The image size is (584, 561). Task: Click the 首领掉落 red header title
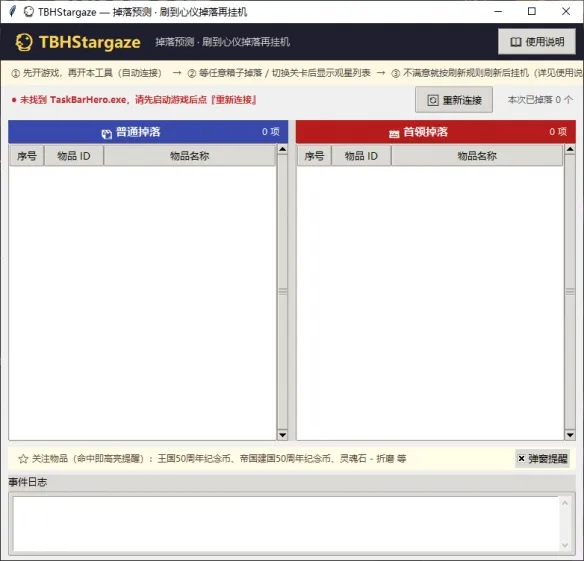click(425, 132)
